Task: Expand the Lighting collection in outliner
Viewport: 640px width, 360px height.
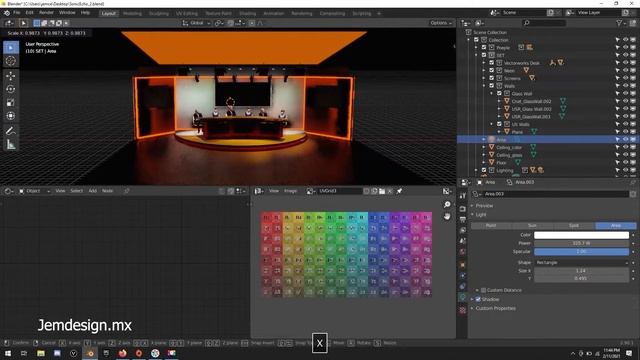Action: [476, 170]
